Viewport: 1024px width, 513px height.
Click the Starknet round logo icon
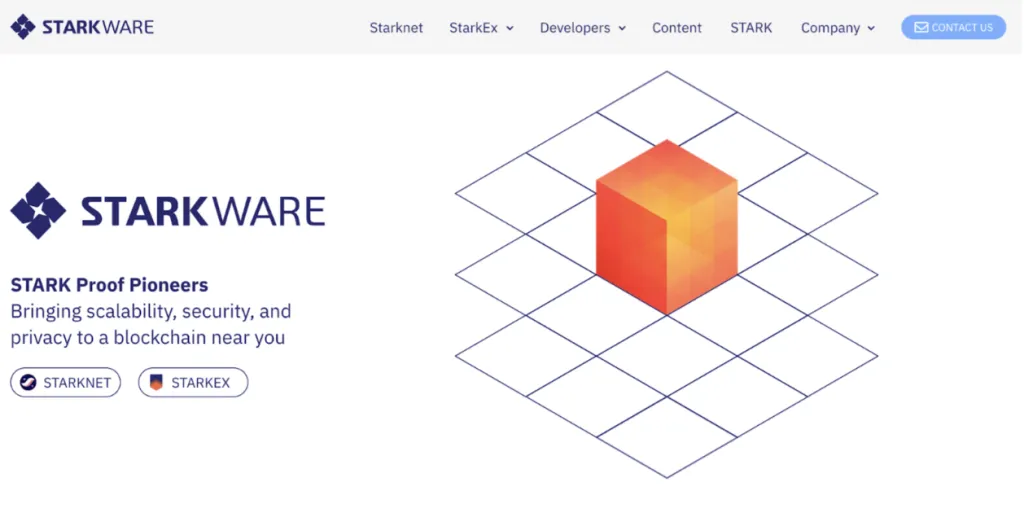(28, 382)
